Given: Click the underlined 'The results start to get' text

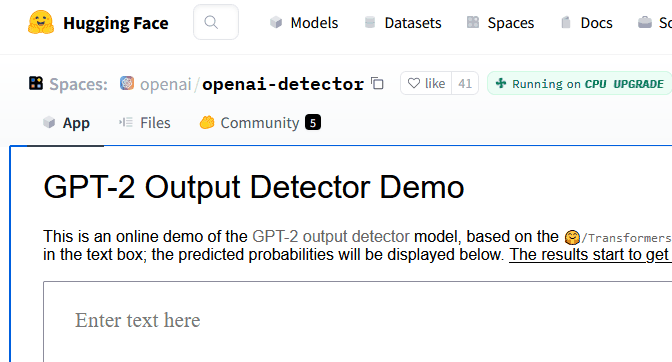Looking at the screenshot, I should (590, 254).
